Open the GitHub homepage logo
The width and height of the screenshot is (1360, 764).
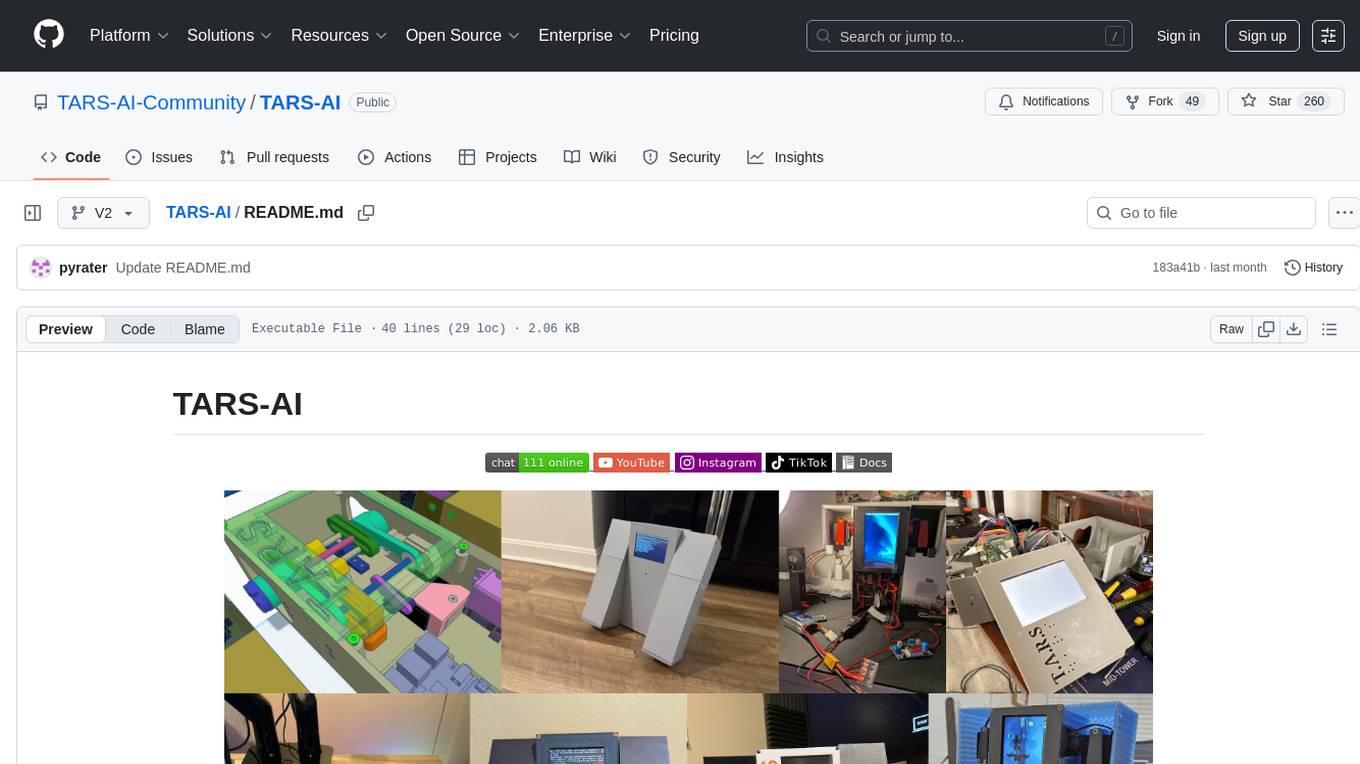tap(49, 35)
